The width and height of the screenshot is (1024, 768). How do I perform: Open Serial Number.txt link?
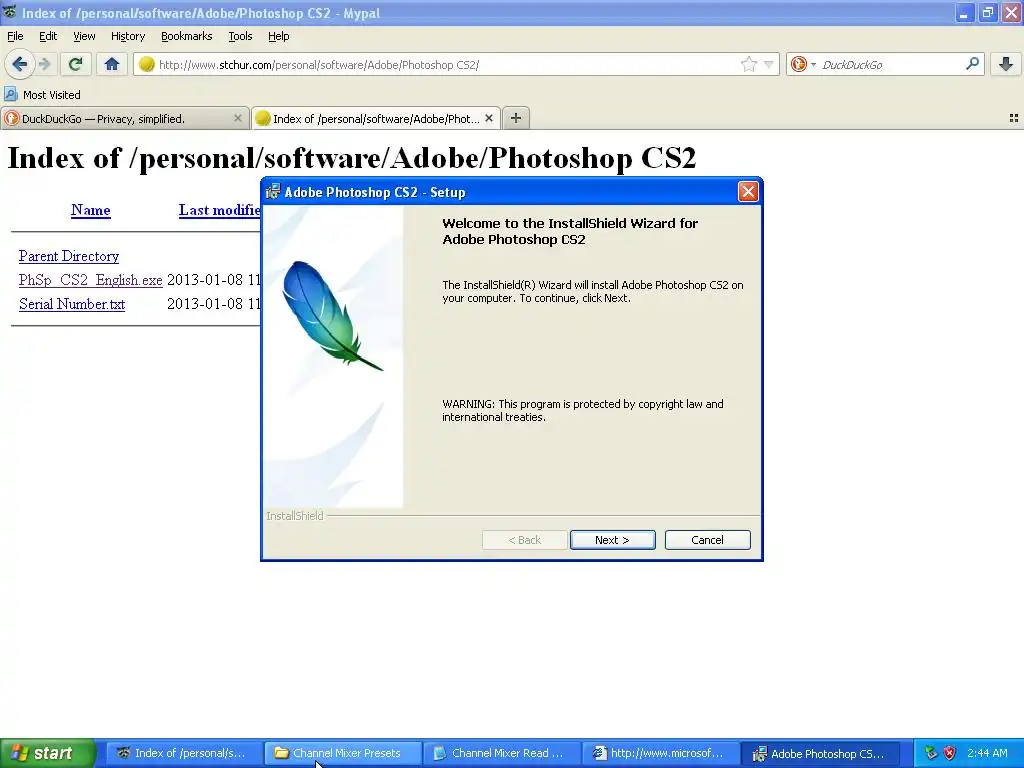72,304
